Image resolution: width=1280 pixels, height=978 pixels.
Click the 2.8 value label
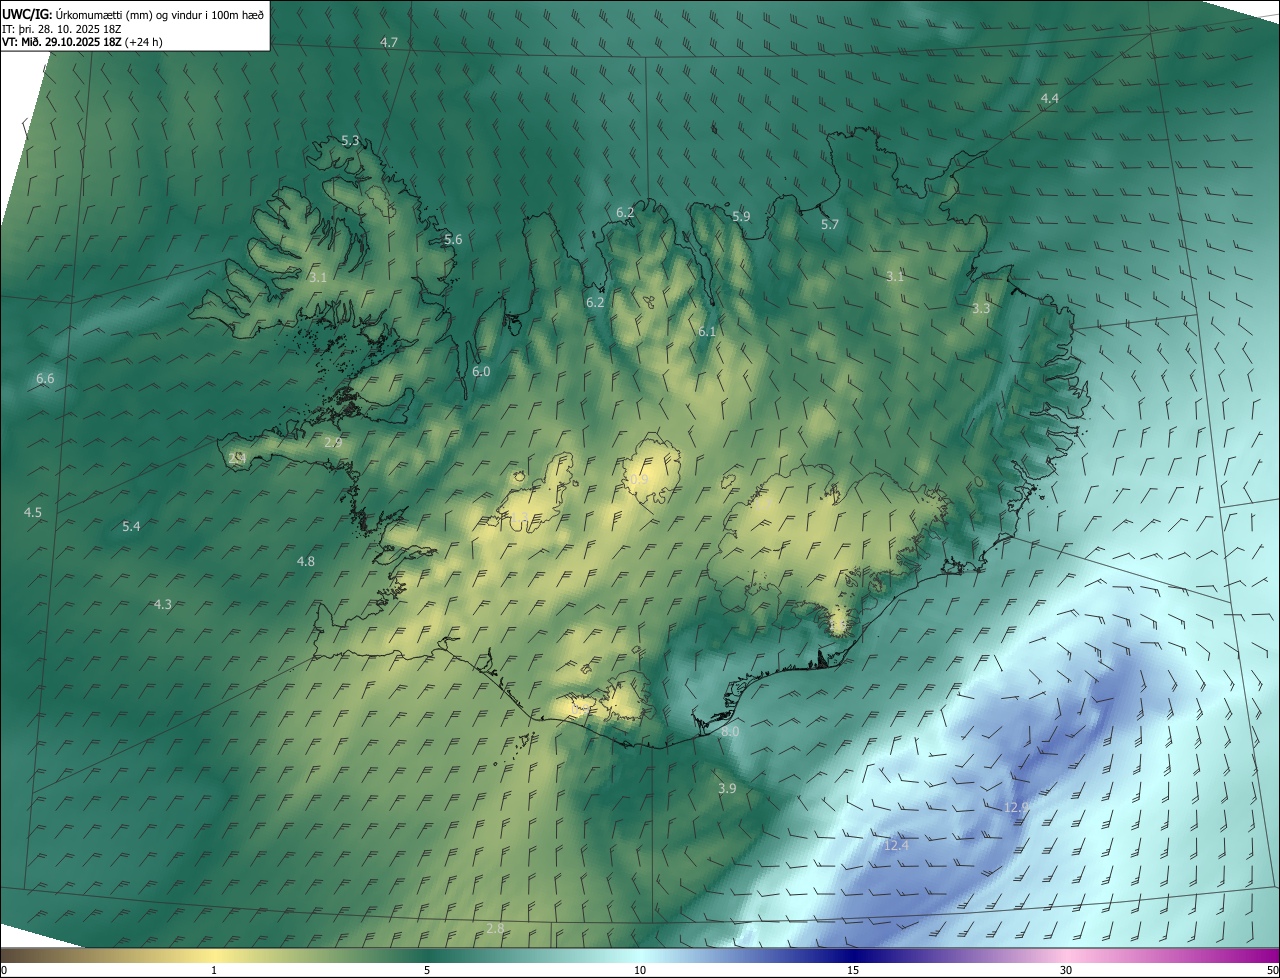[495, 928]
